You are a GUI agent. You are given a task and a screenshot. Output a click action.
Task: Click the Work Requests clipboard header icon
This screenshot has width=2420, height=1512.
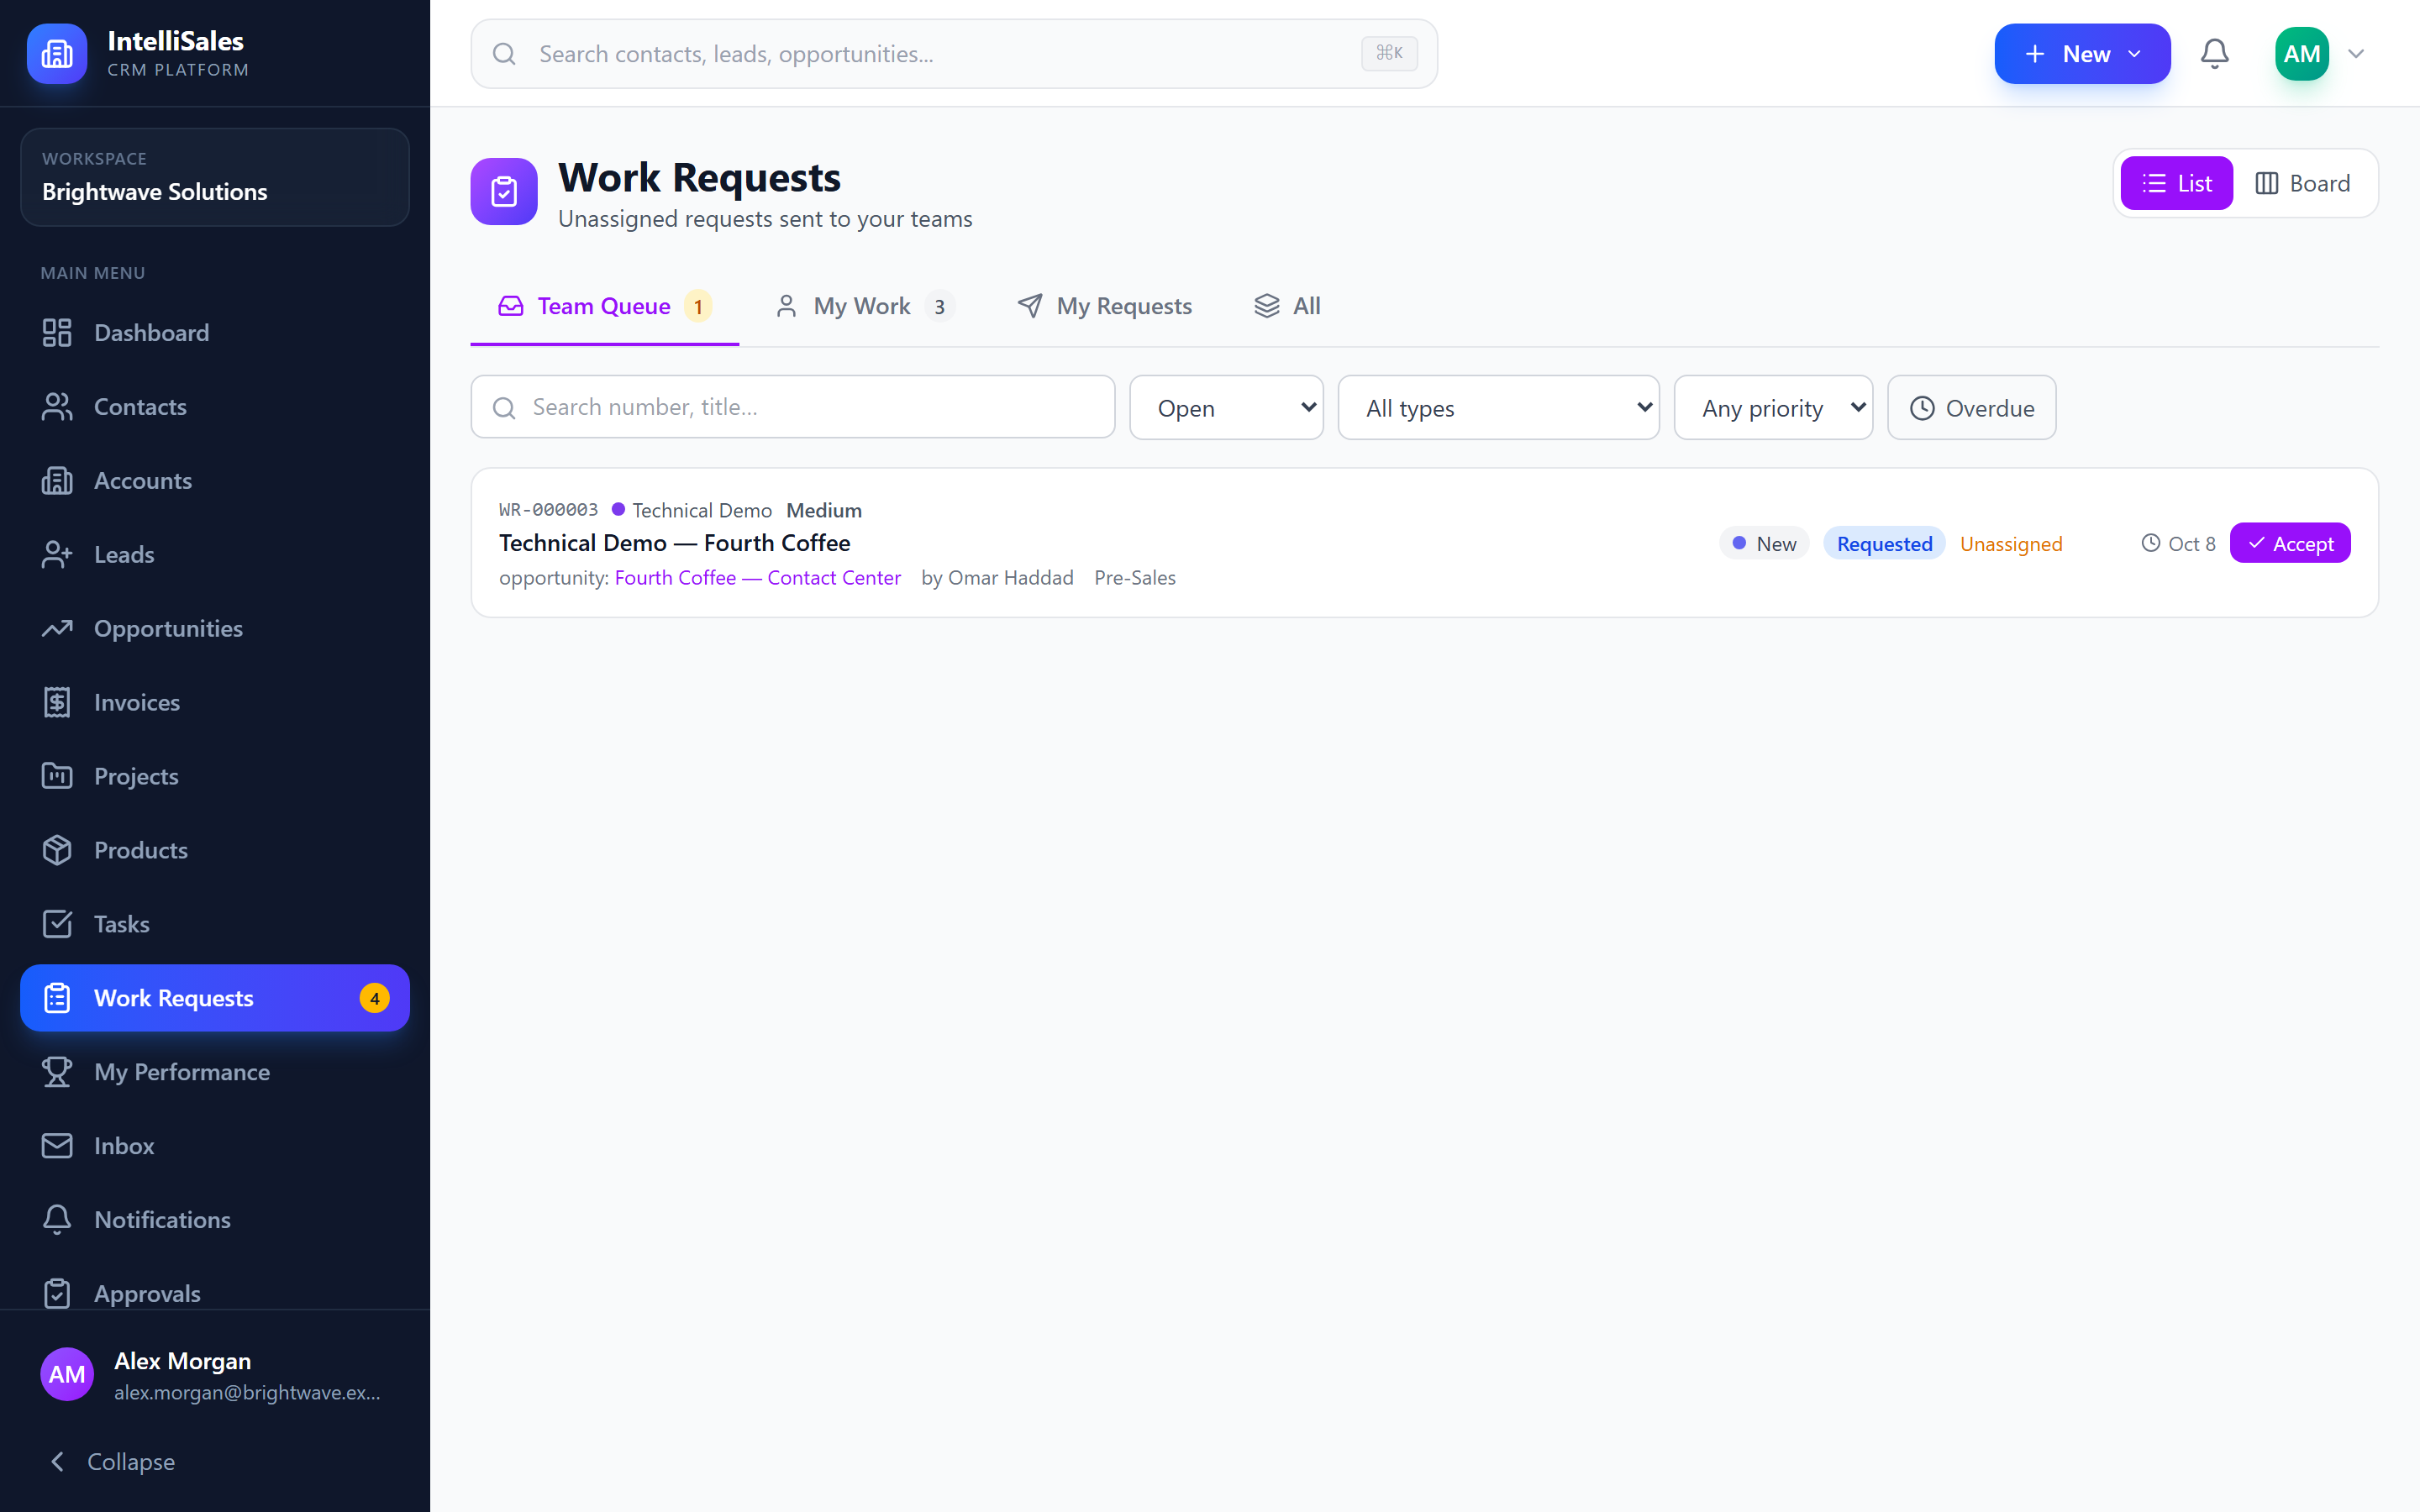point(504,191)
